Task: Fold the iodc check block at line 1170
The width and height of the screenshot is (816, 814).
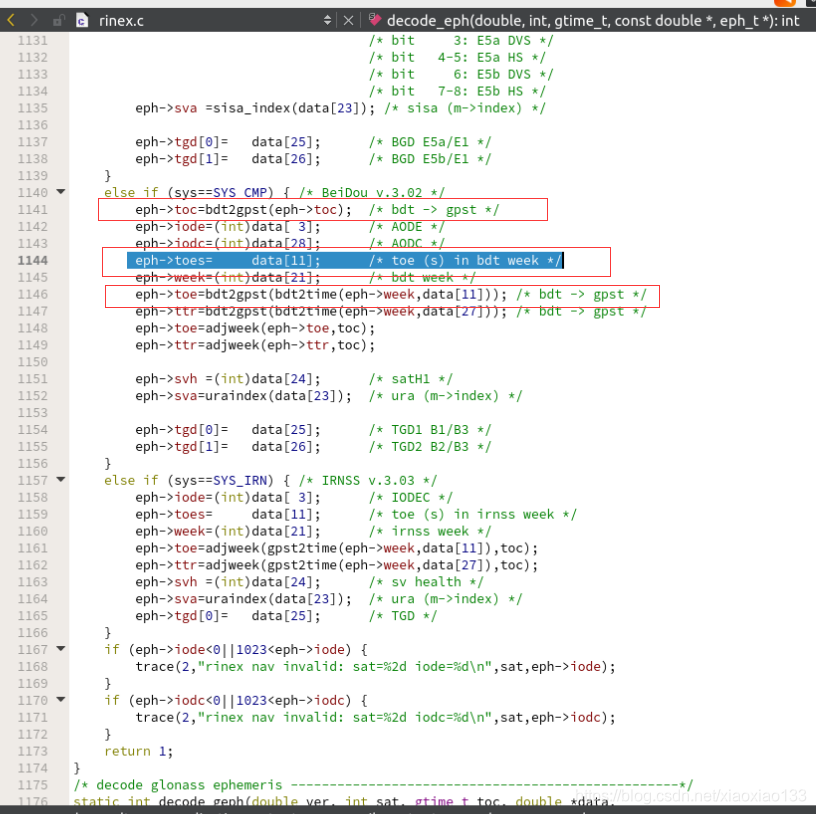Action: [x=61, y=699]
